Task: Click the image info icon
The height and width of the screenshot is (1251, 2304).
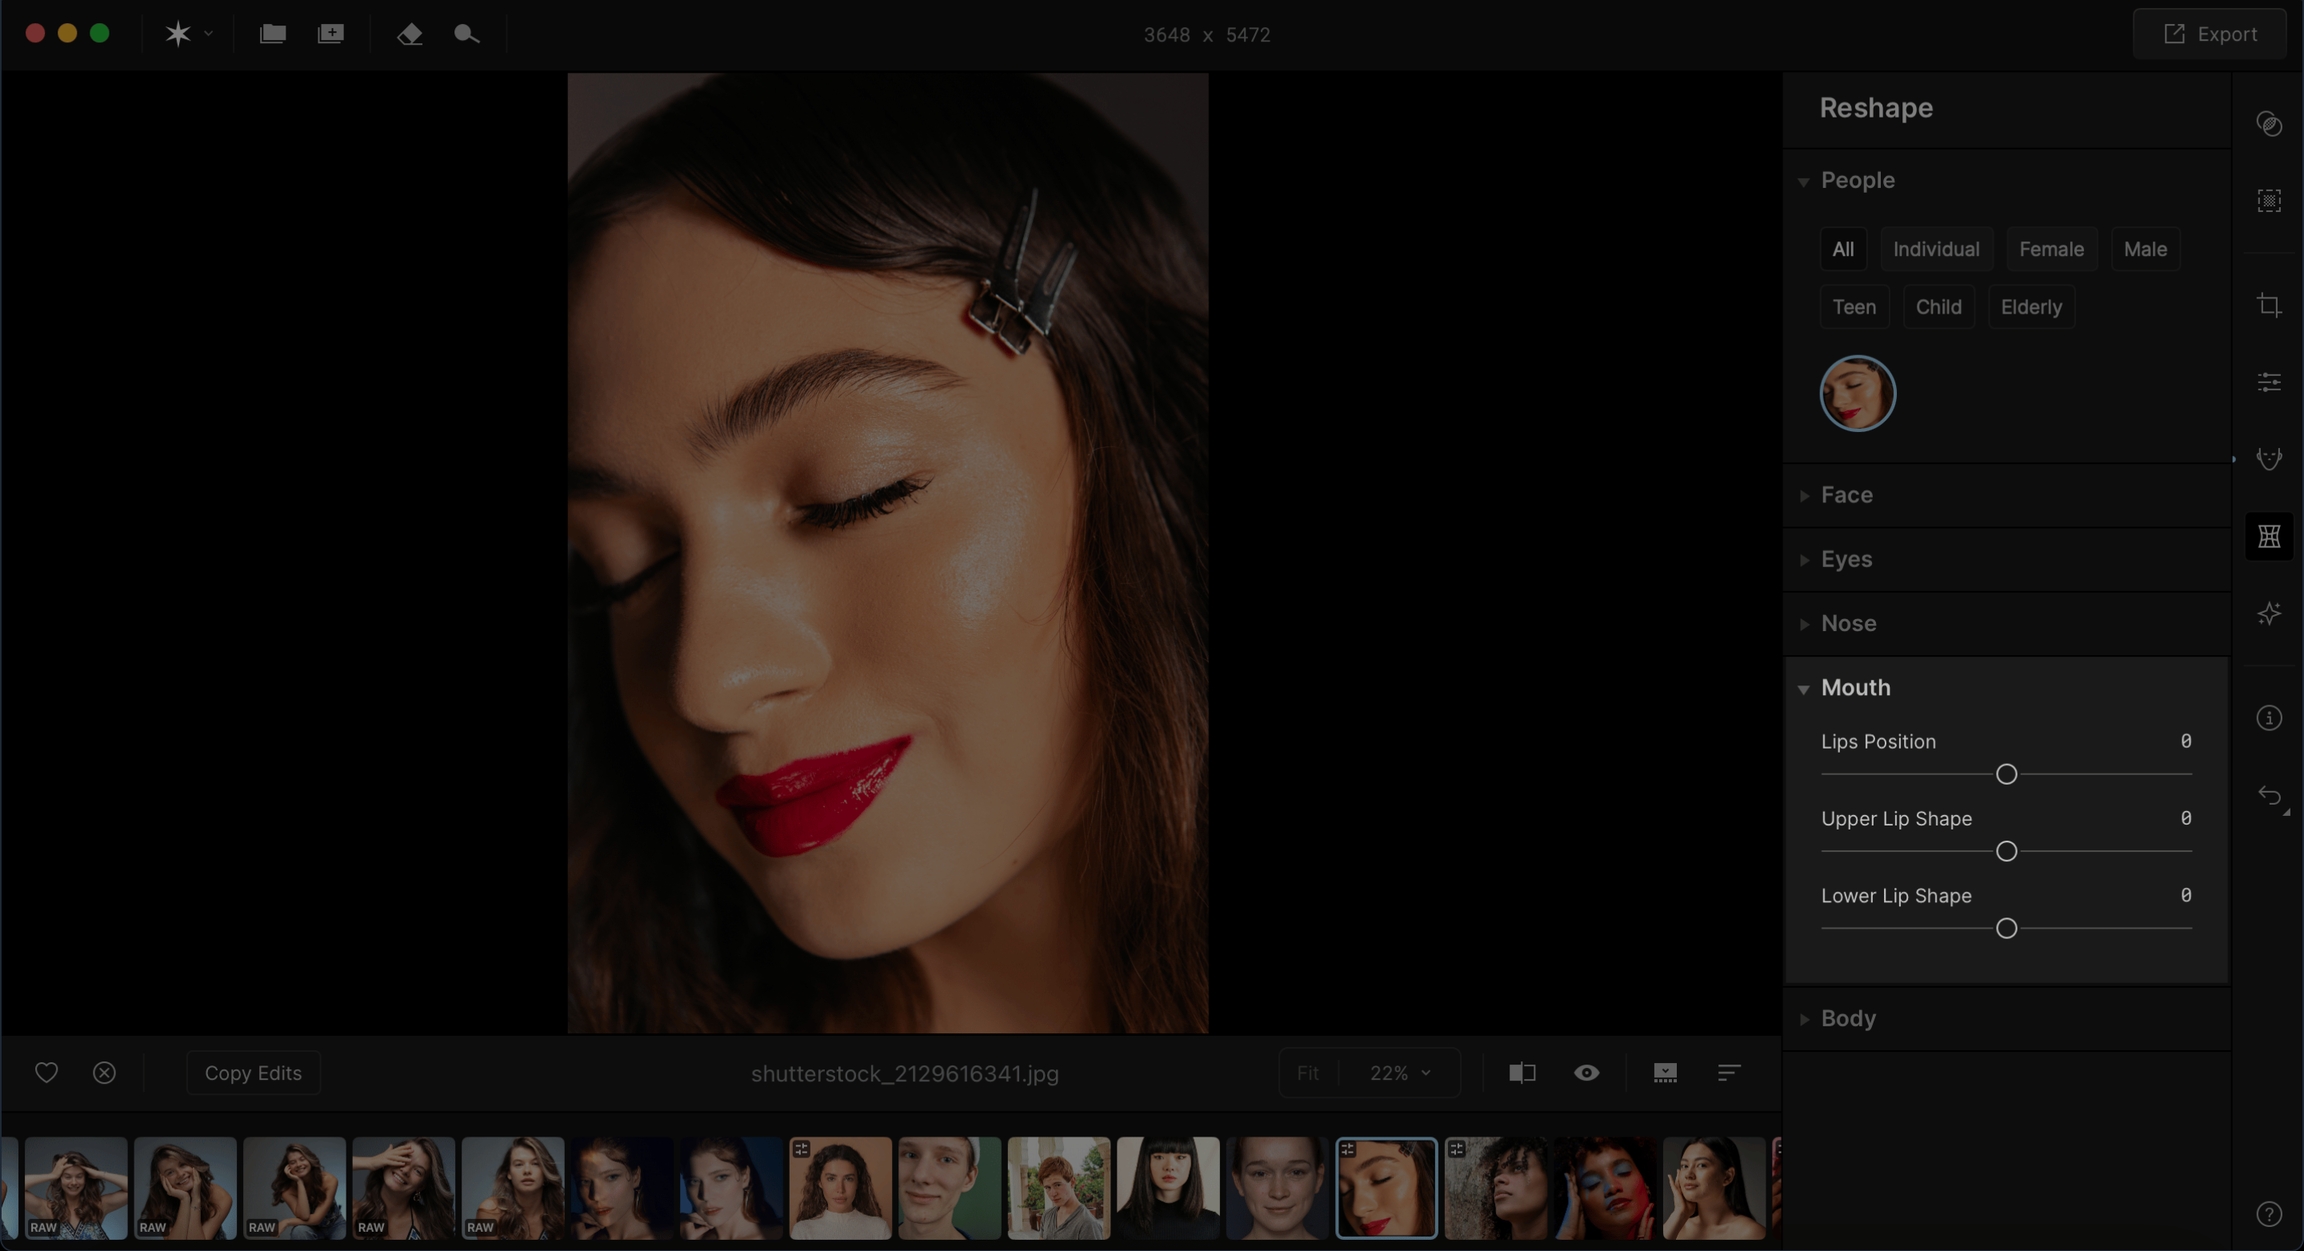Action: (x=2269, y=718)
